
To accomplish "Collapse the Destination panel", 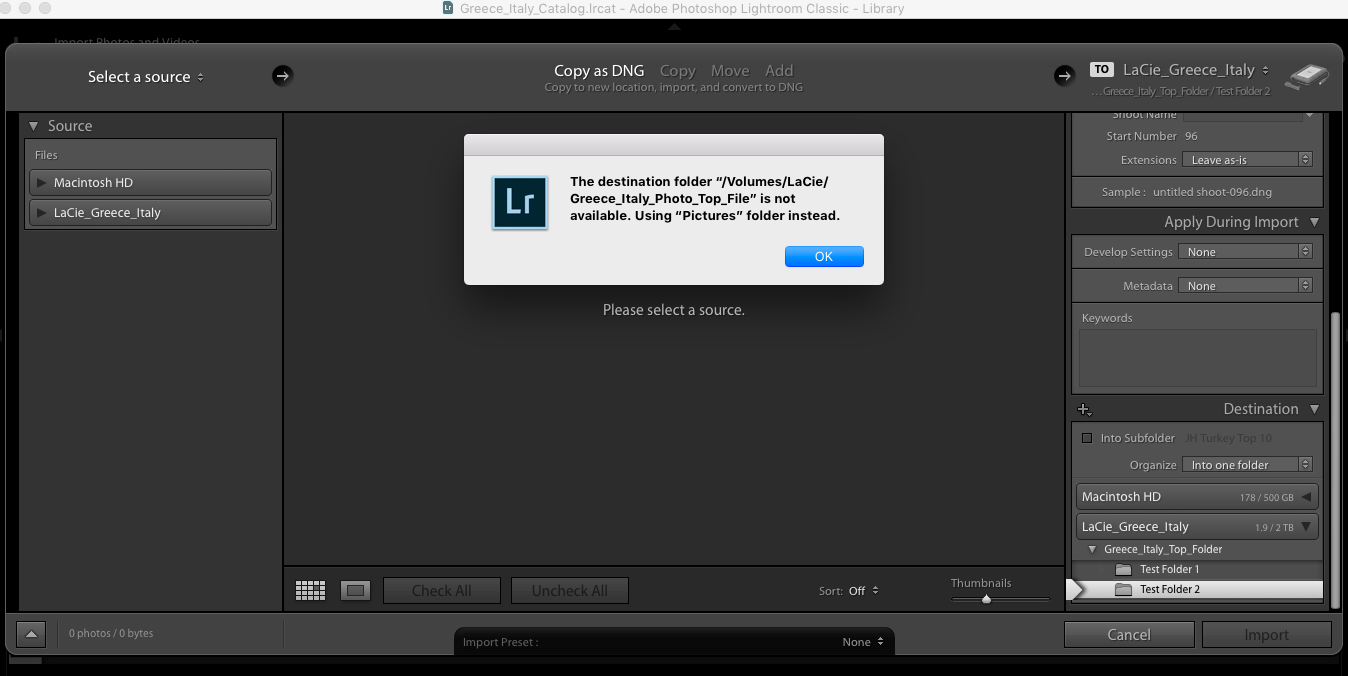I will click(x=1314, y=409).
